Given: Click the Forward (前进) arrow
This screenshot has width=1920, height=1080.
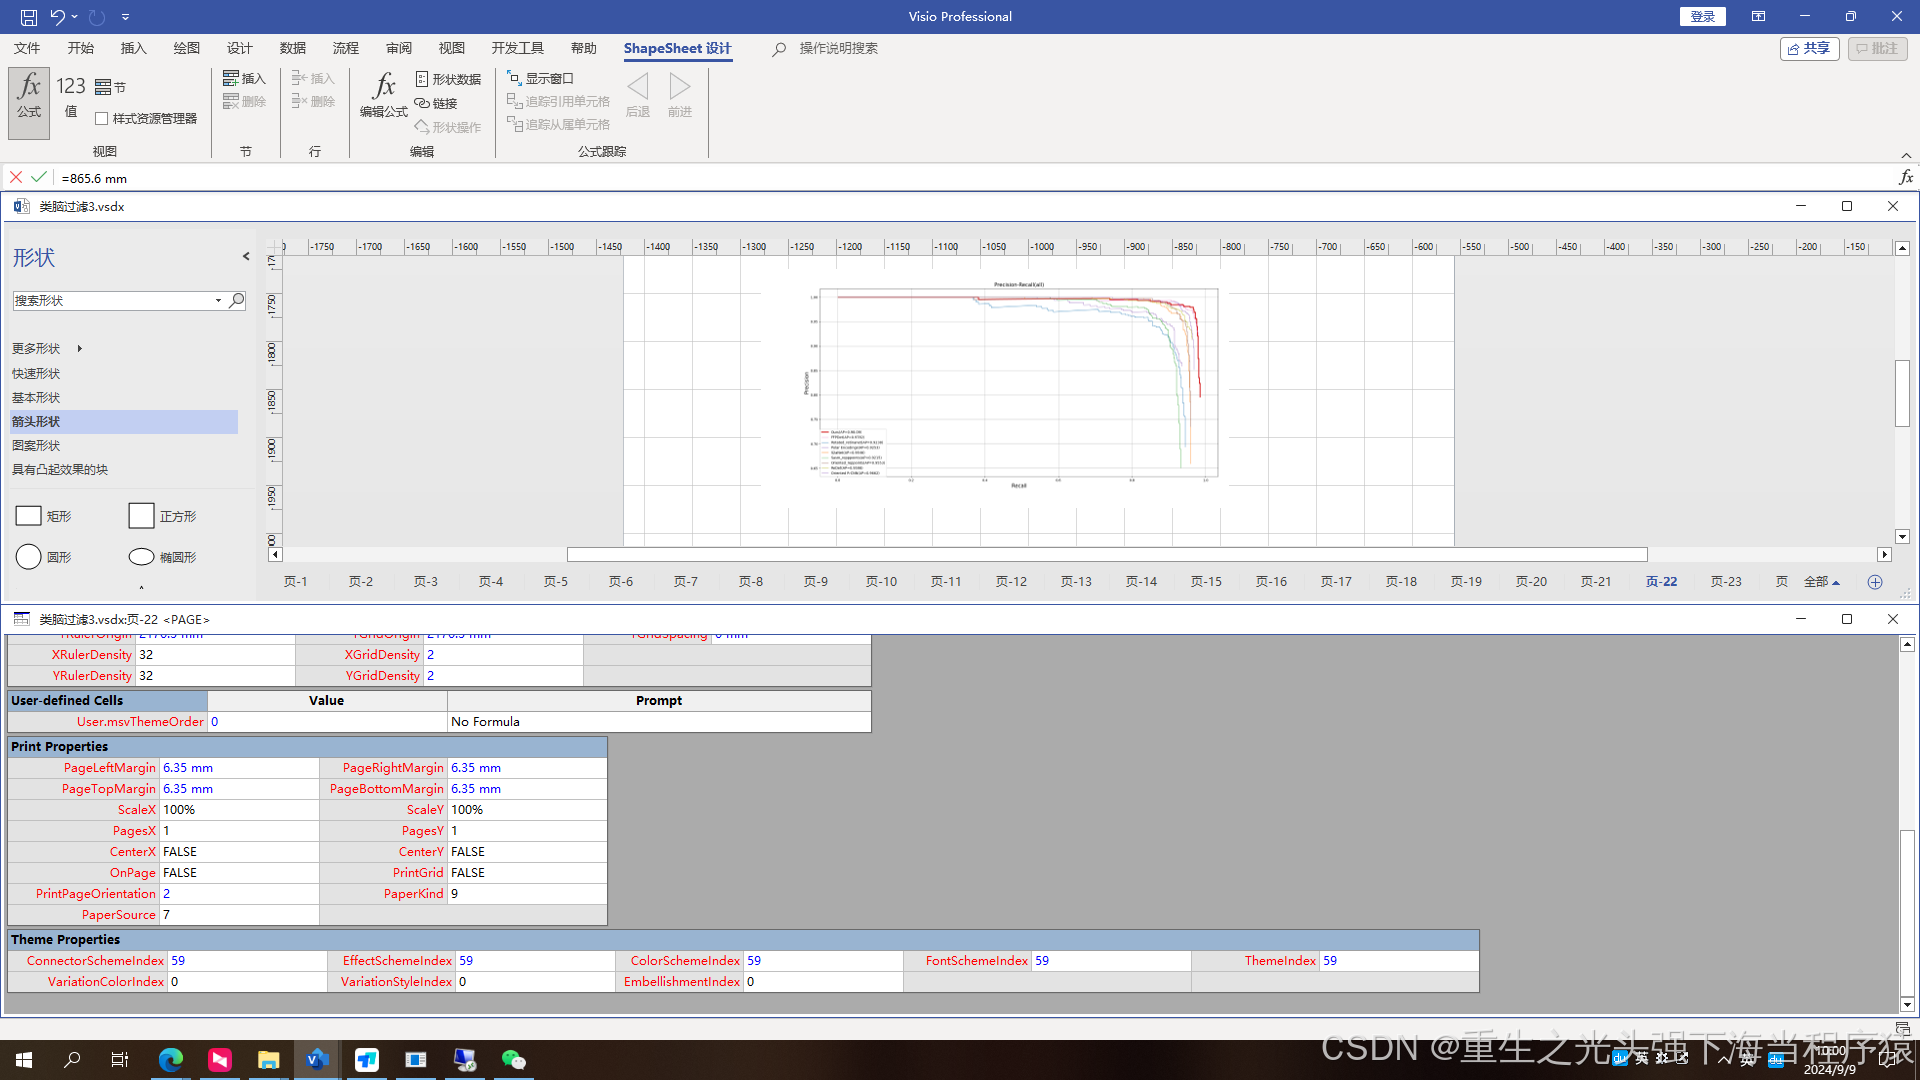Looking at the screenshot, I should click(x=680, y=96).
